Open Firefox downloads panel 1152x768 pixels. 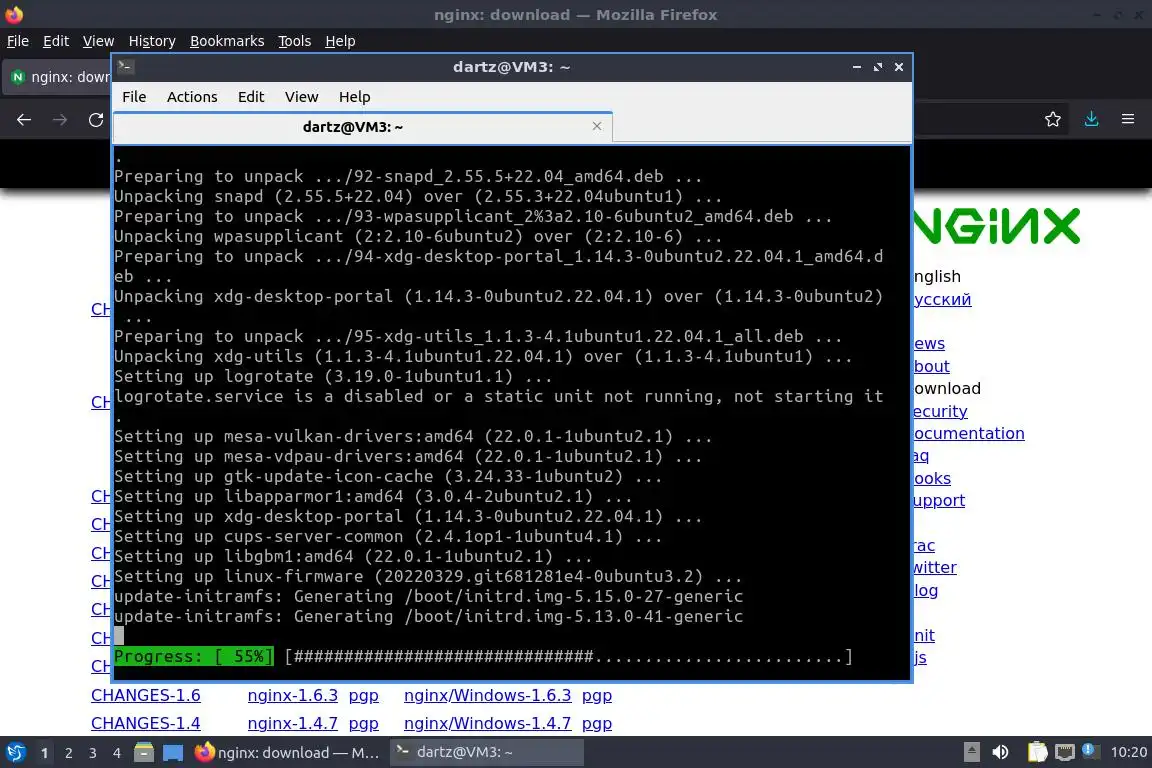point(1091,119)
